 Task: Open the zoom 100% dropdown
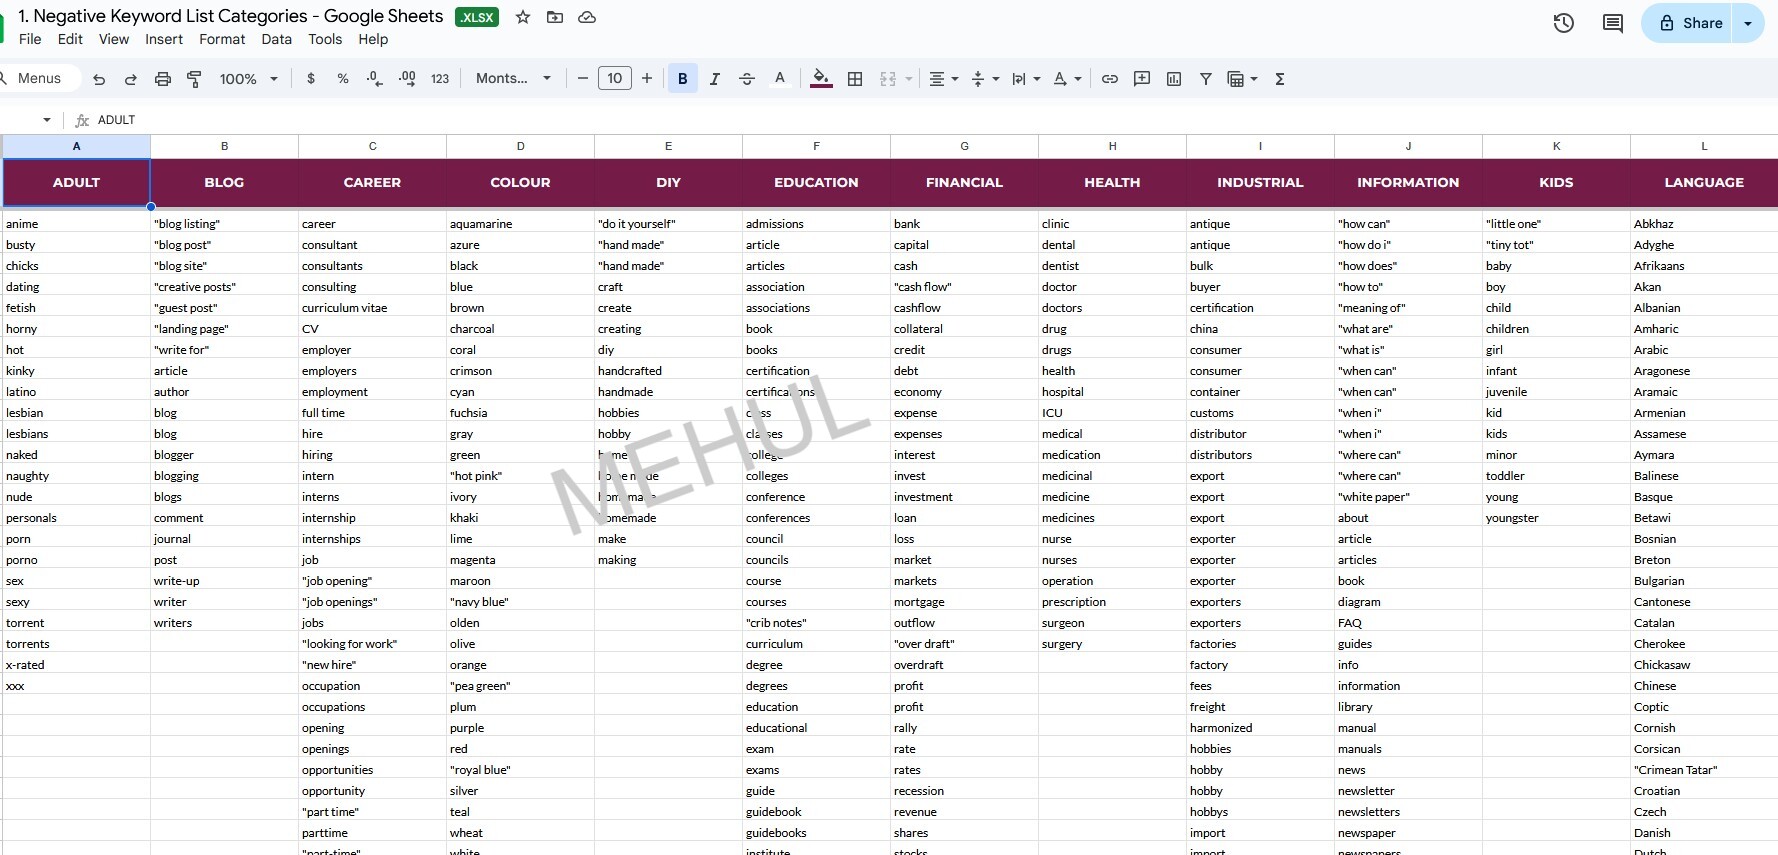248,79
